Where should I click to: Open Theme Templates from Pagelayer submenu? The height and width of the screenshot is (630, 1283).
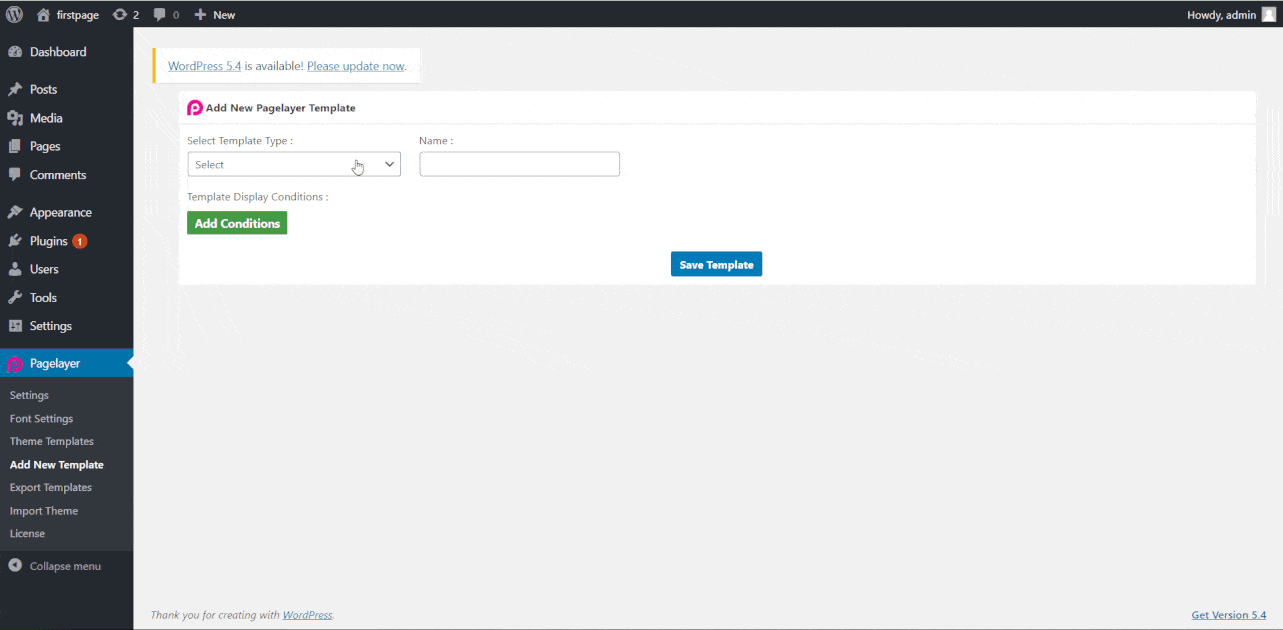point(51,440)
